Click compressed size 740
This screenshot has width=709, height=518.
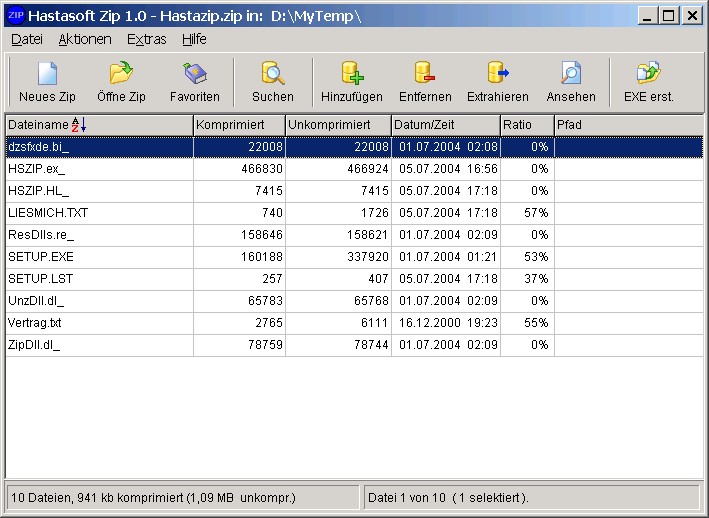point(272,213)
